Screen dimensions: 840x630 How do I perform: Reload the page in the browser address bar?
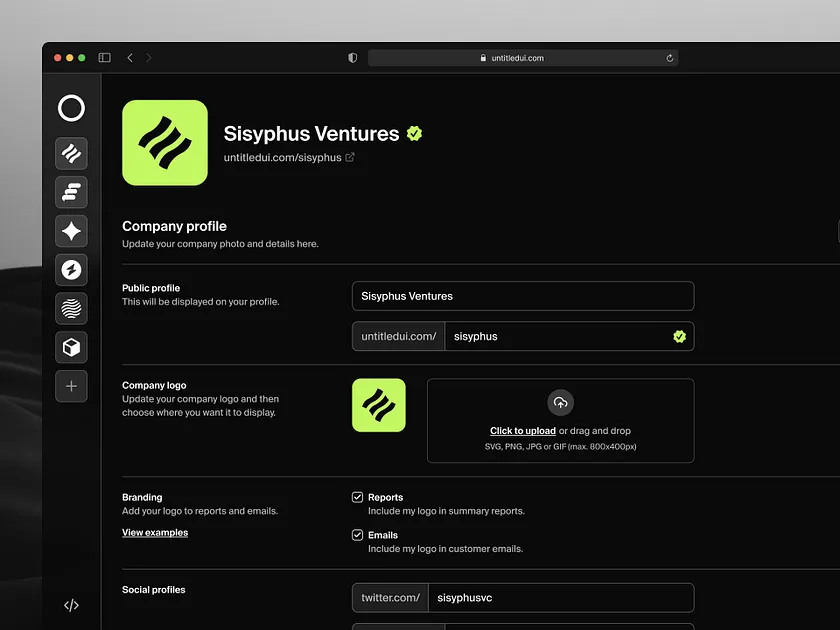(669, 58)
